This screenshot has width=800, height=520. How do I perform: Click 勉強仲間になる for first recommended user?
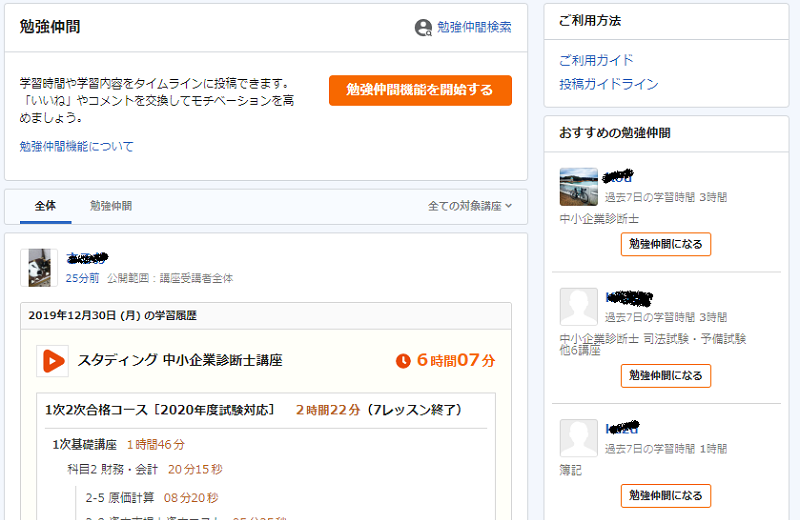pos(665,244)
